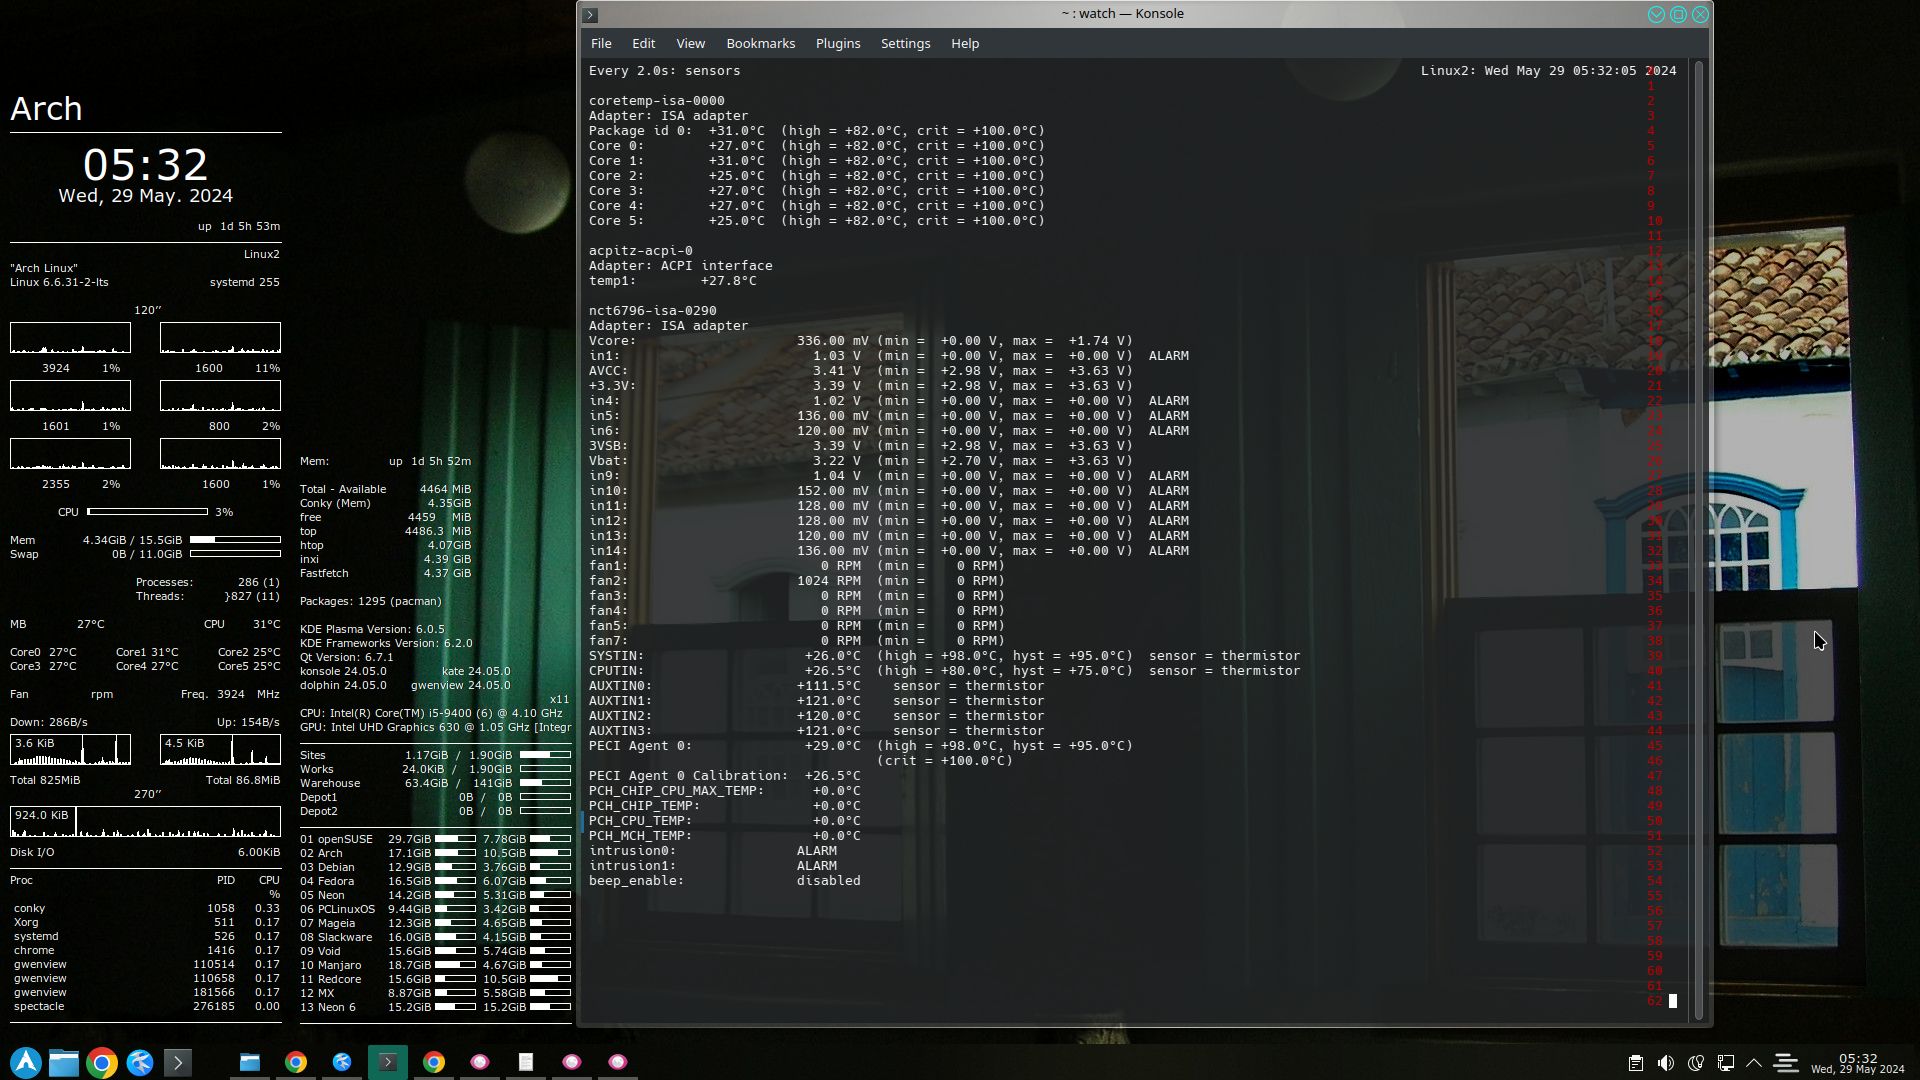Click the show desktop lines icon by the clock
The image size is (1920, 1080).
[x=1786, y=1063]
